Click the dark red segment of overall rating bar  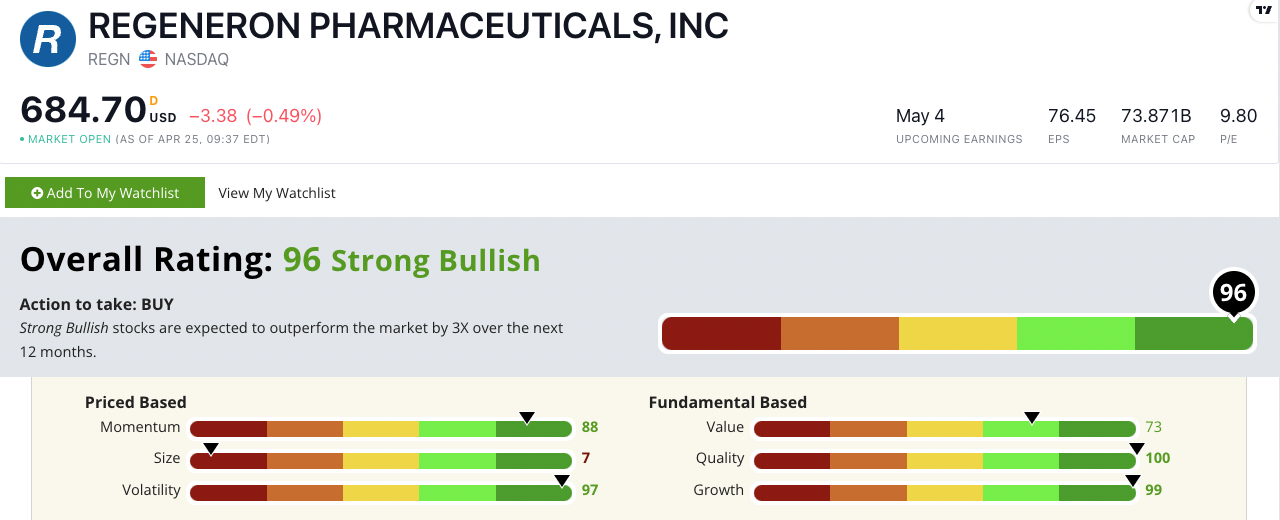click(x=721, y=334)
